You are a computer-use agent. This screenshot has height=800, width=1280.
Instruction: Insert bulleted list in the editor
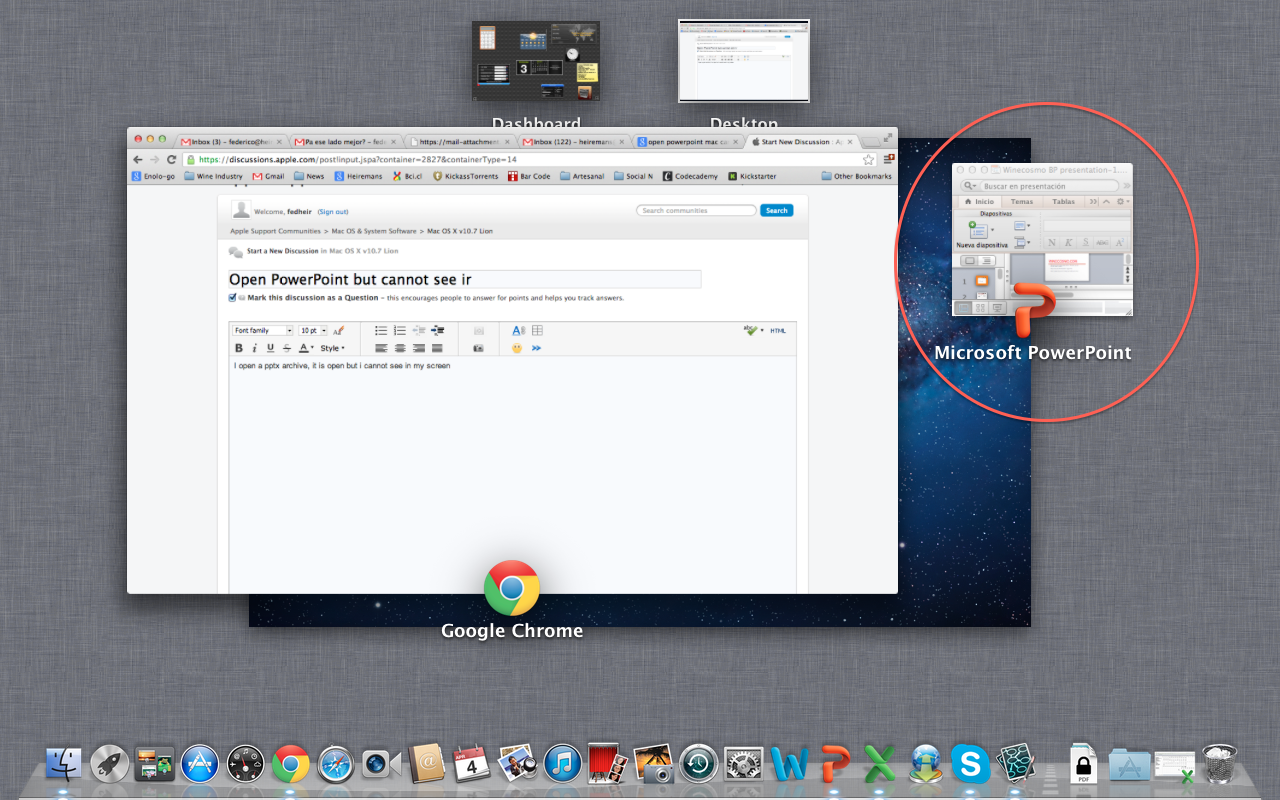381,330
